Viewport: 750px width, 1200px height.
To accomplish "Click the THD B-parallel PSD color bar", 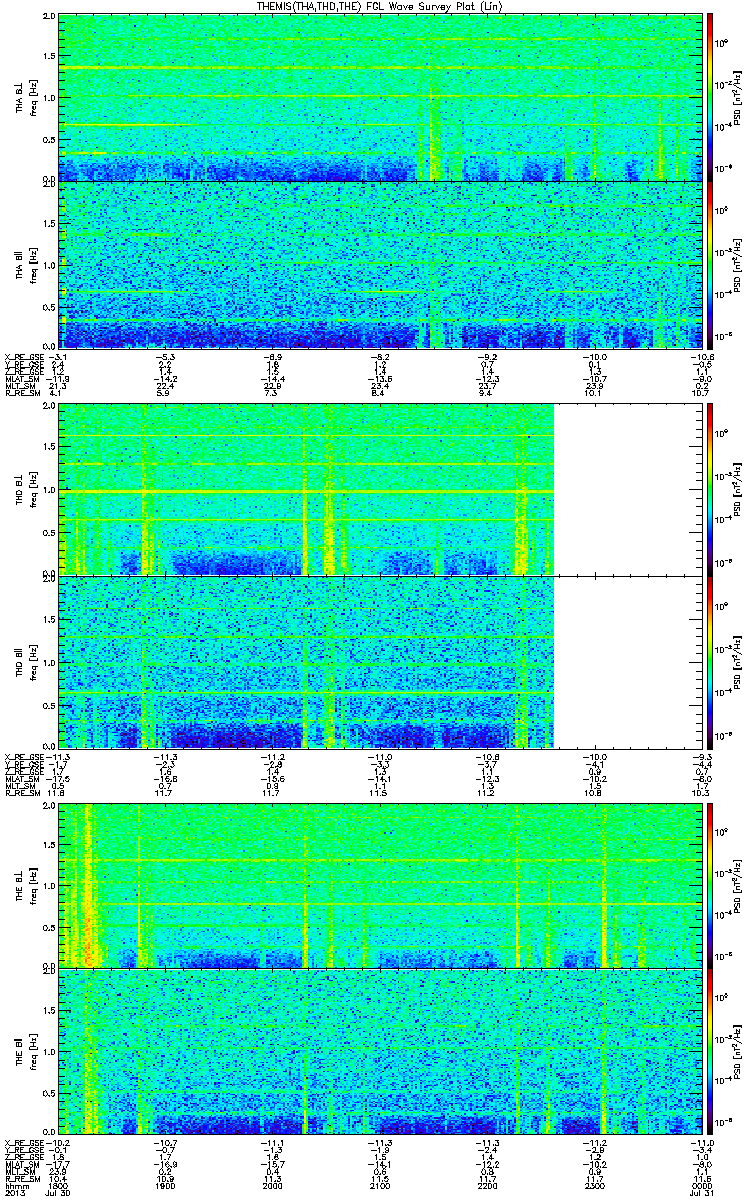I will pos(711,662).
